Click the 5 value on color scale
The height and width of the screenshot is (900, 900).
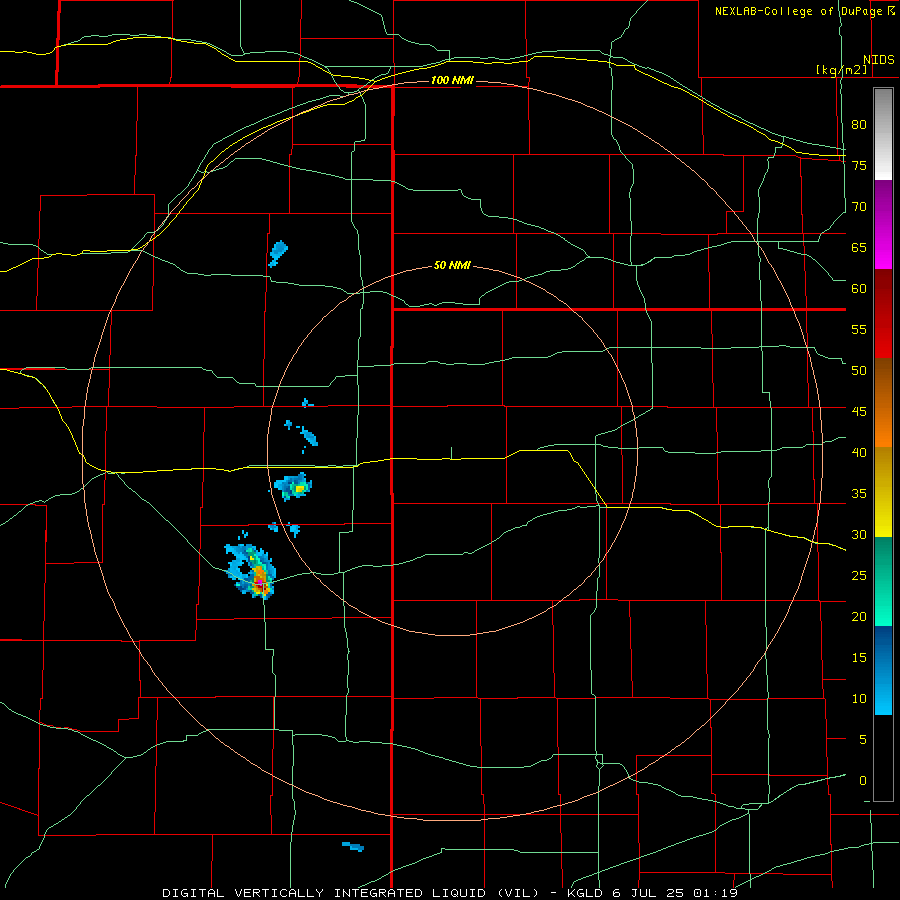(863, 740)
